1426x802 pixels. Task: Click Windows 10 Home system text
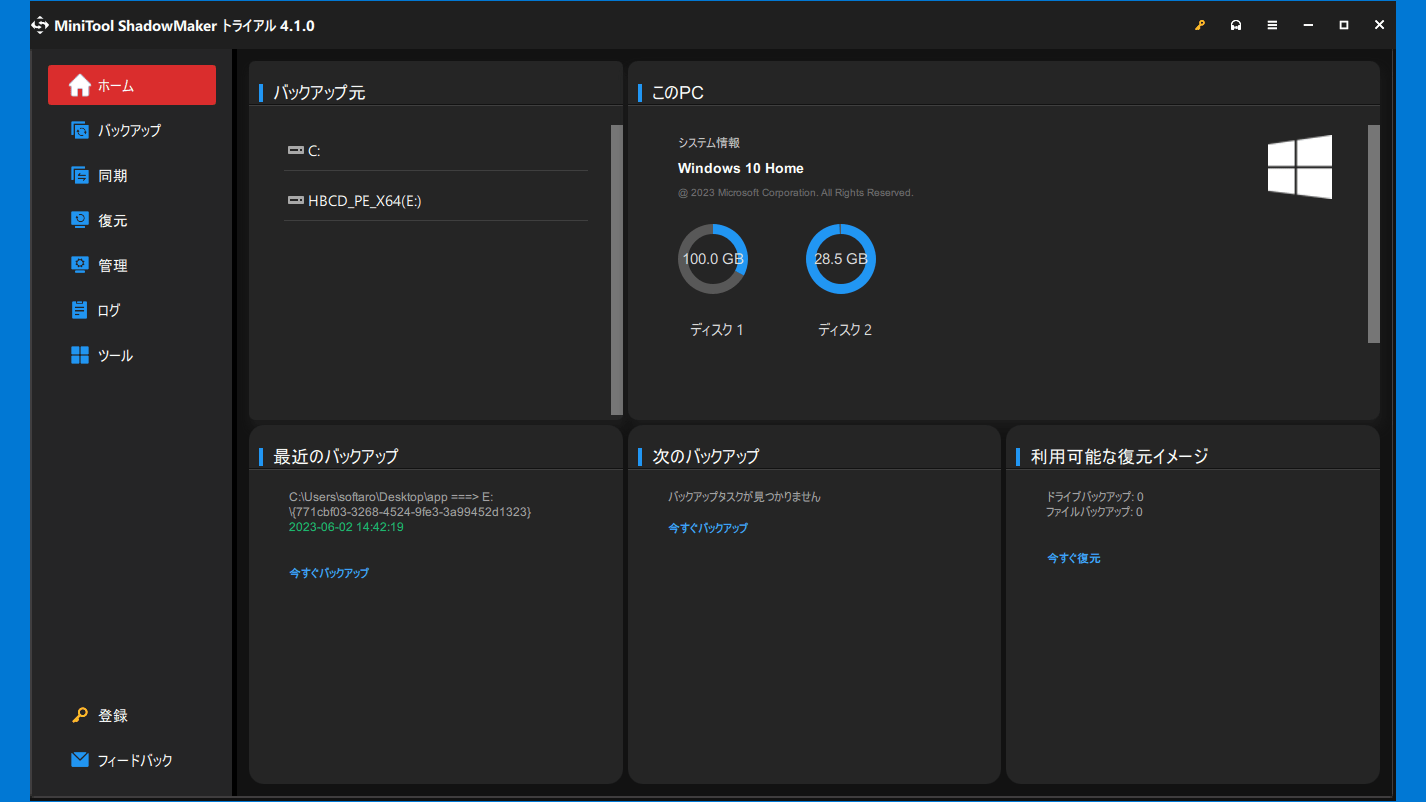741,168
